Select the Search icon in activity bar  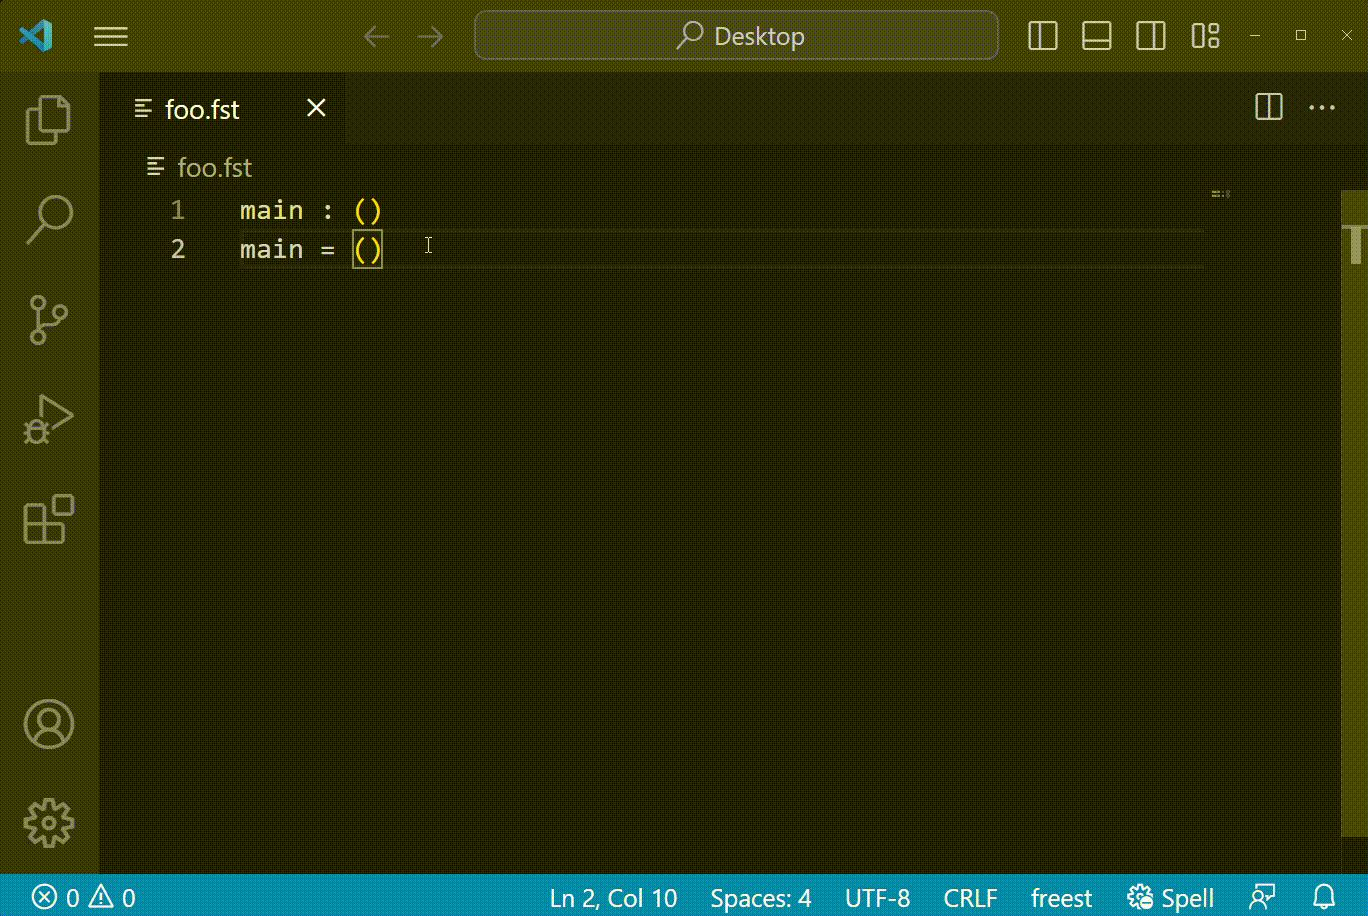(47, 218)
